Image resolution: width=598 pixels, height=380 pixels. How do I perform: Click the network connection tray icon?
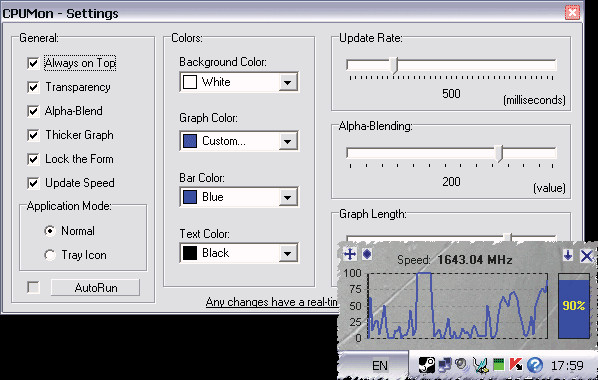coord(444,365)
